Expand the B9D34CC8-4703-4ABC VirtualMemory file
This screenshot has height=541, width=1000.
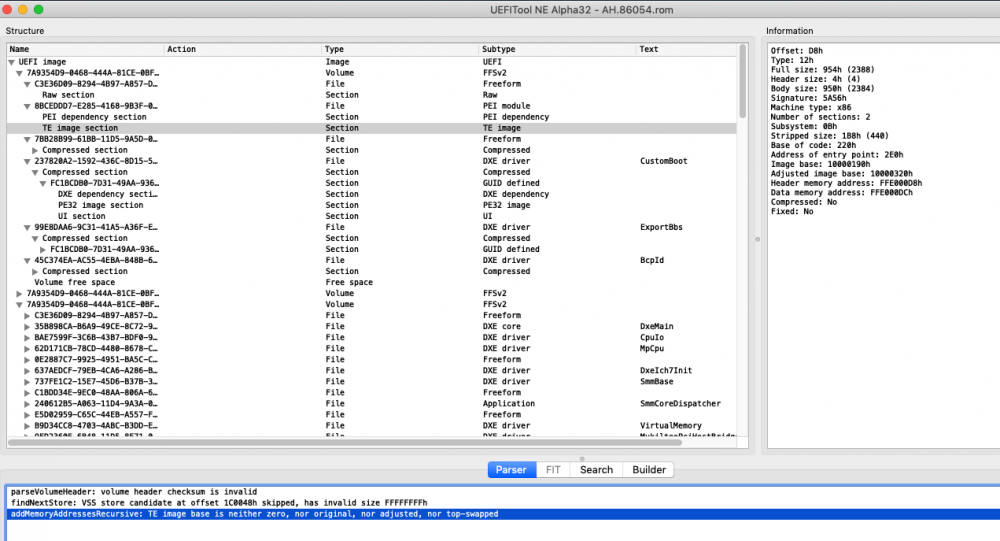[x=27, y=426]
